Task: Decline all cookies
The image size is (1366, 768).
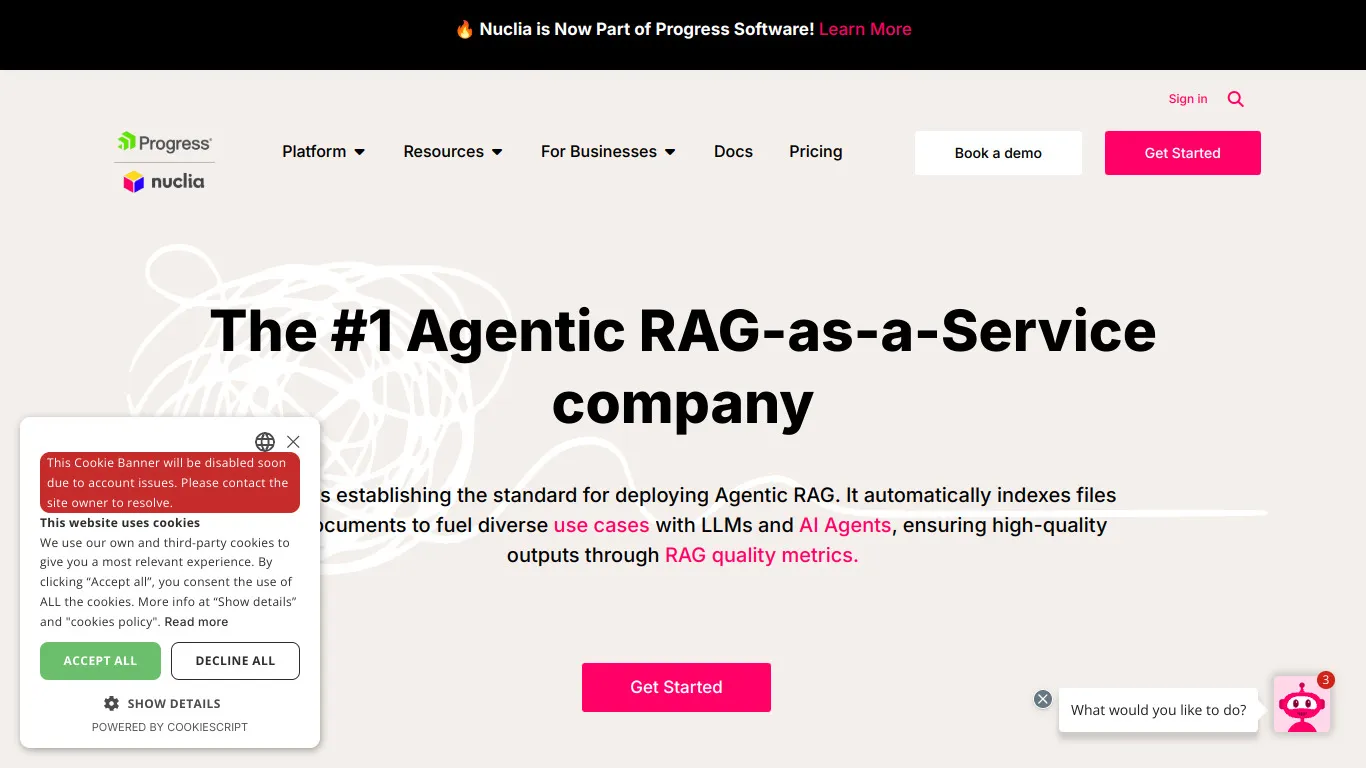Action: pyautogui.click(x=235, y=661)
